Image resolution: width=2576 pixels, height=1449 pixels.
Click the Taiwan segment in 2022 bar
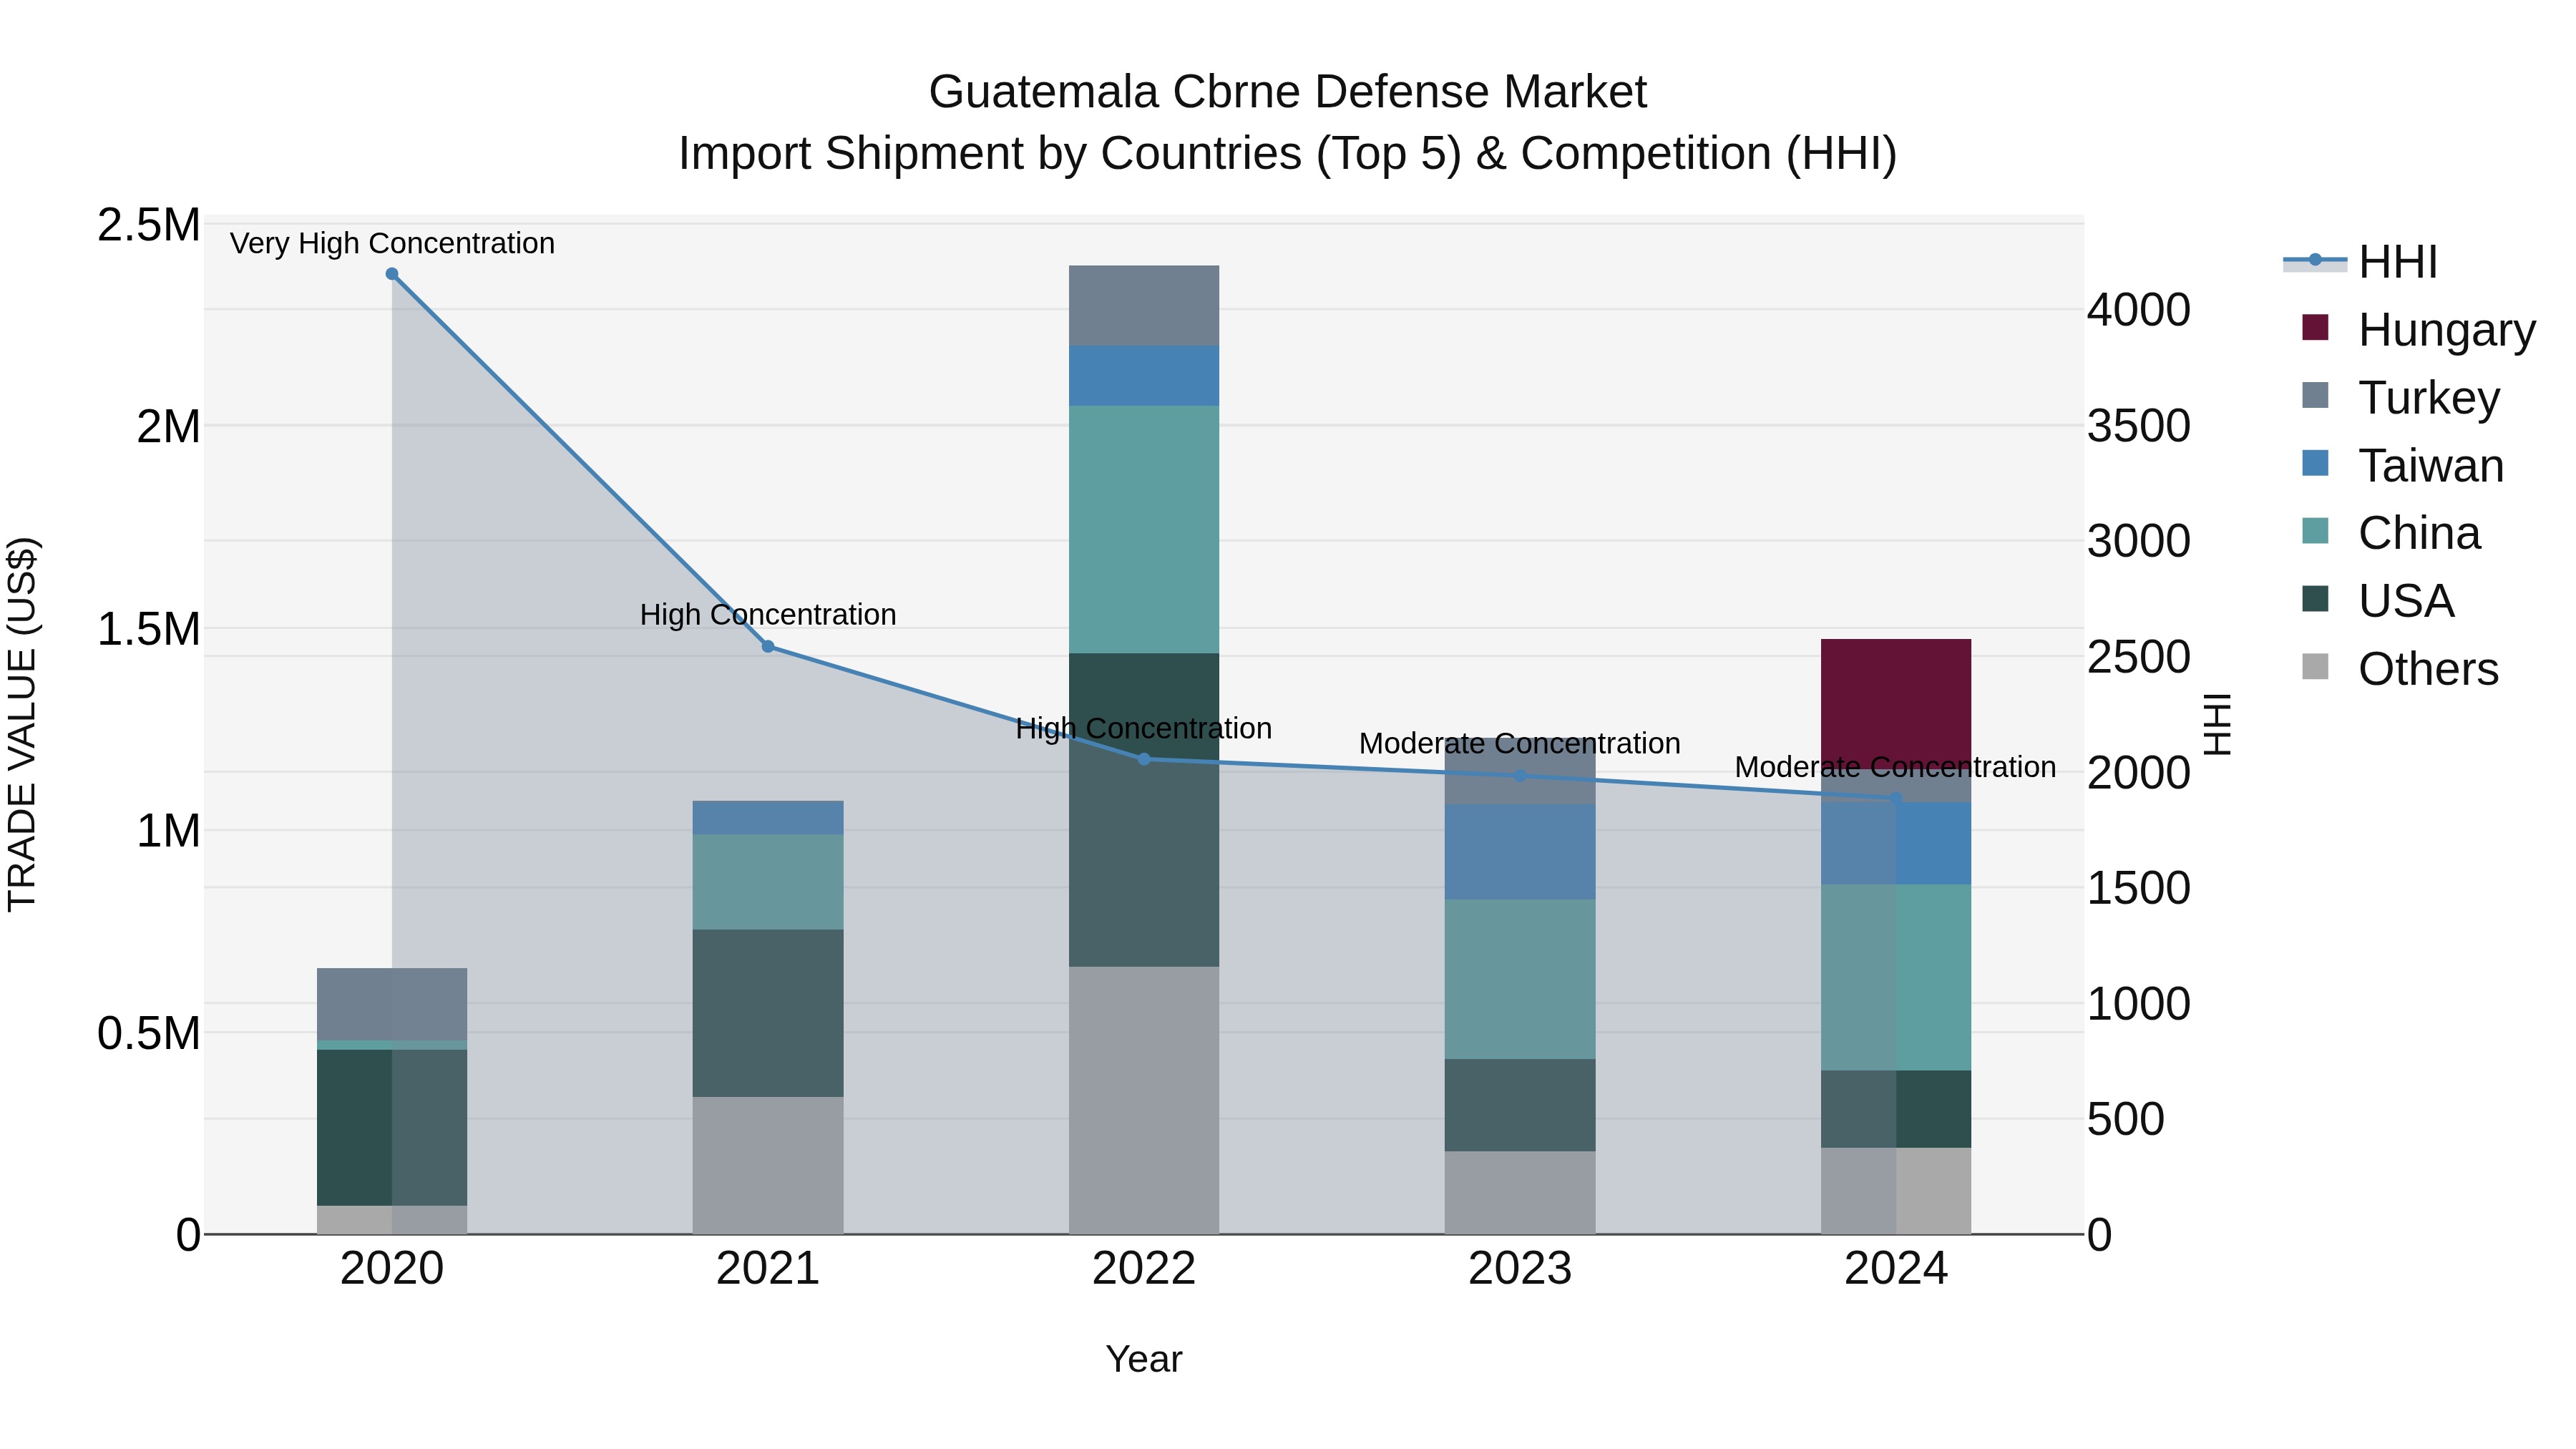(x=1144, y=376)
